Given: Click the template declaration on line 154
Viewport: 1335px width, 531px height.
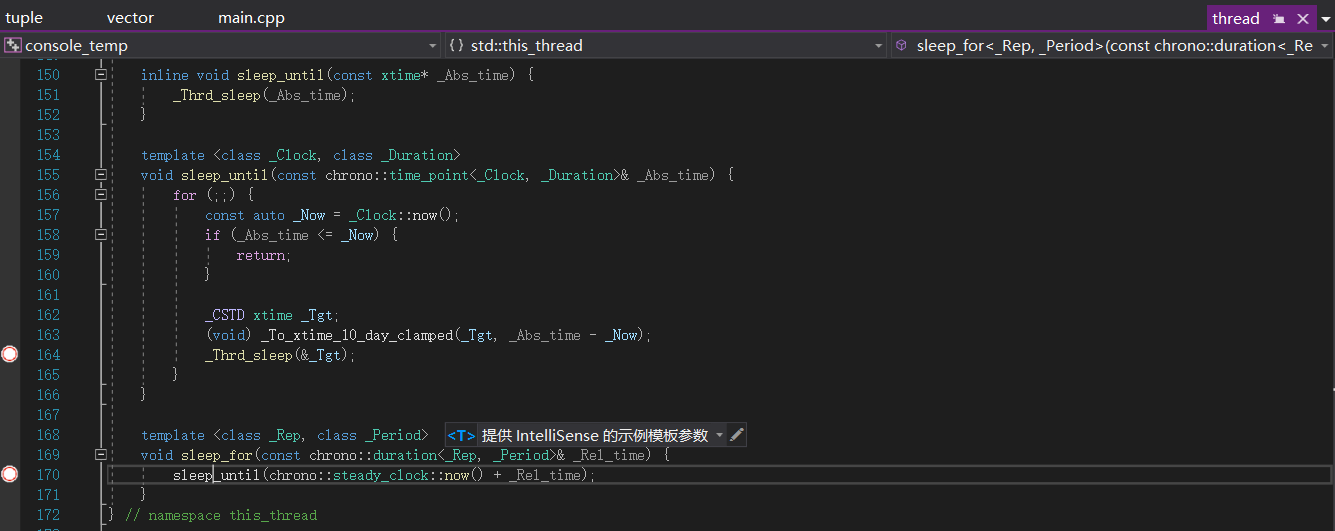Looking at the screenshot, I should tap(300, 155).
